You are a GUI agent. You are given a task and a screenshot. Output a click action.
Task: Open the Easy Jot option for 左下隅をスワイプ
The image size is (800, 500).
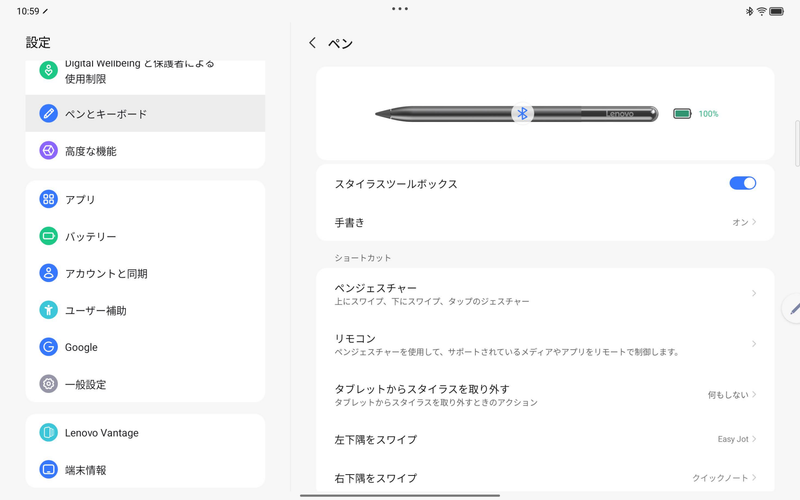(x=737, y=439)
